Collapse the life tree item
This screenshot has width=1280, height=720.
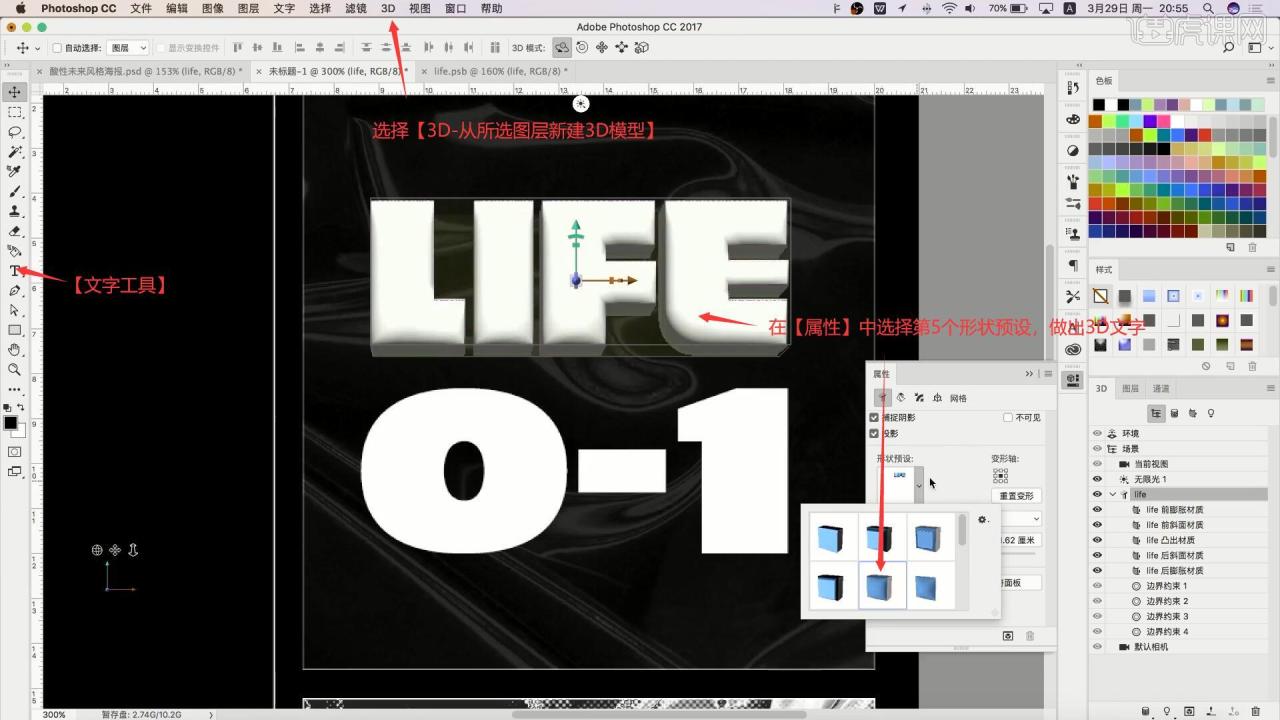pyautogui.click(x=1112, y=494)
